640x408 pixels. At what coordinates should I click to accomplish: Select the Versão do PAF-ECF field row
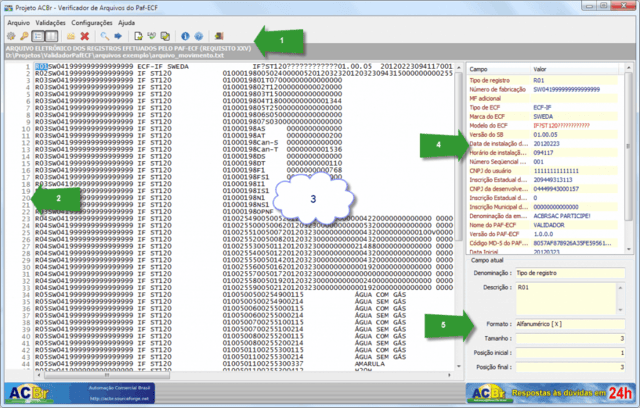(x=543, y=234)
